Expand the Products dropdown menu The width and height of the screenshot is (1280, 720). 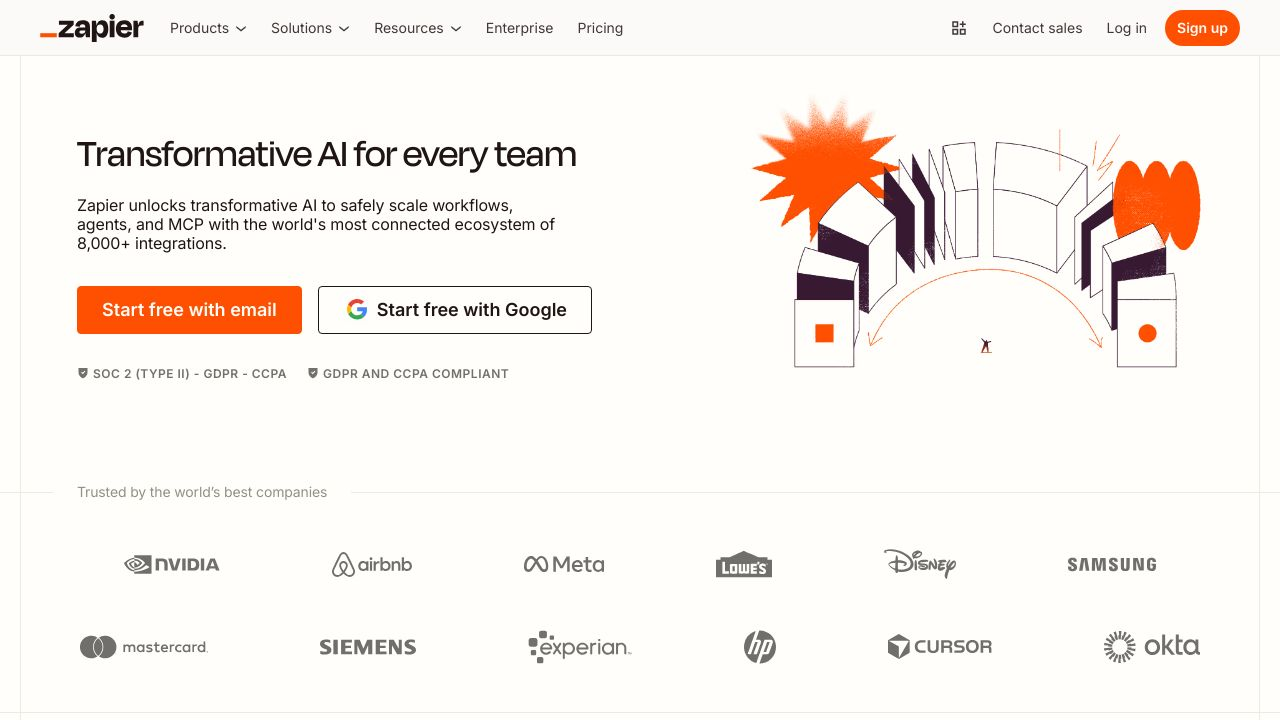coord(207,28)
